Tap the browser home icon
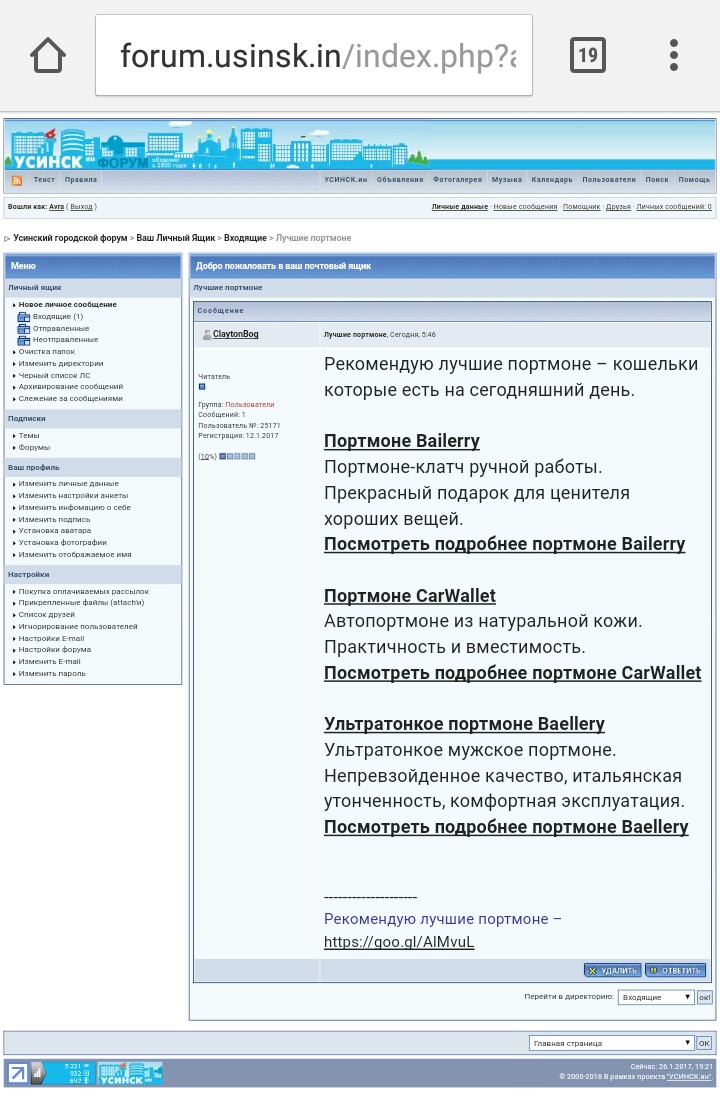 (48, 56)
